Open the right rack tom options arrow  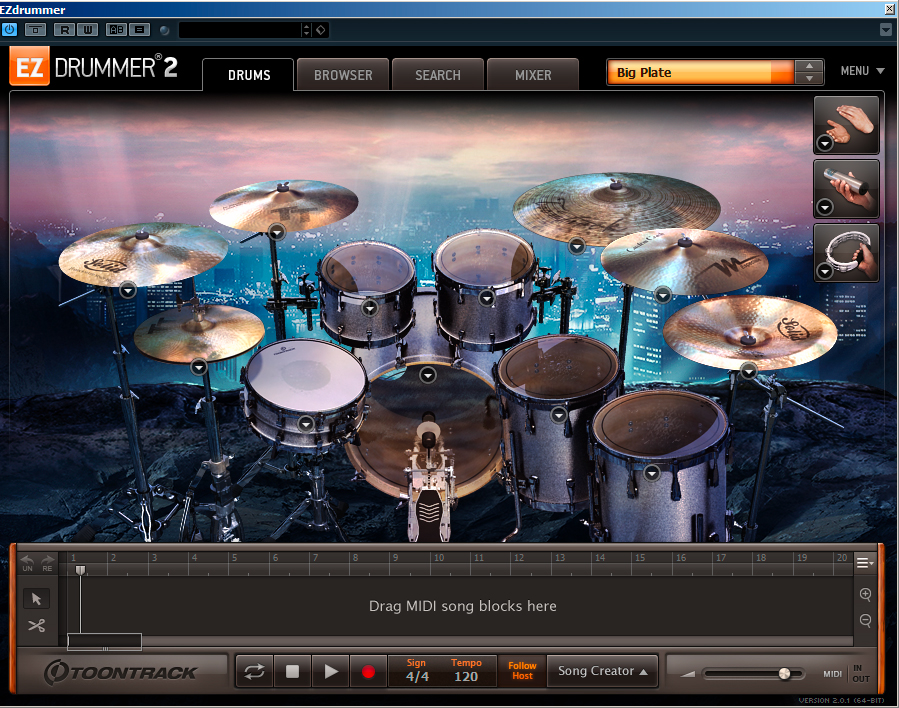pyautogui.click(x=487, y=298)
